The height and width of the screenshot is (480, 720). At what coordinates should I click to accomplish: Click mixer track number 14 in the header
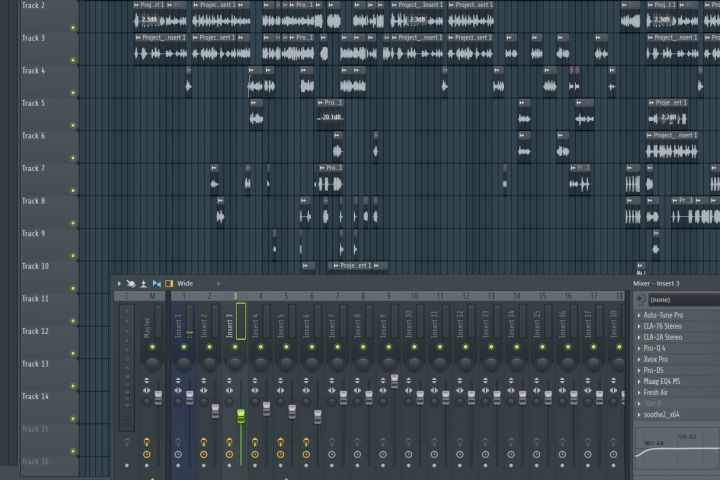click(517, 296)
